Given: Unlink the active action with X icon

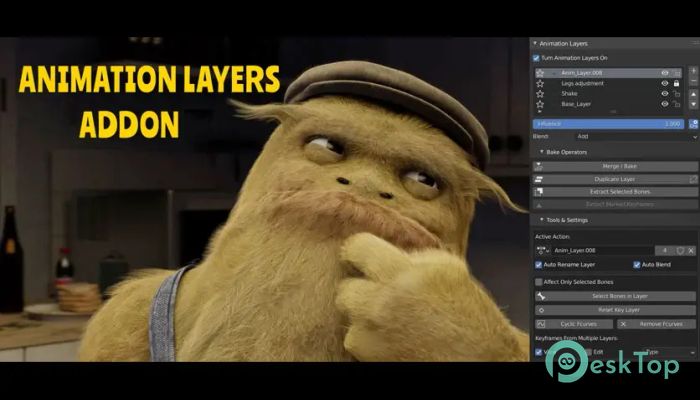Looking at the screenshot, I should point(691,251).
